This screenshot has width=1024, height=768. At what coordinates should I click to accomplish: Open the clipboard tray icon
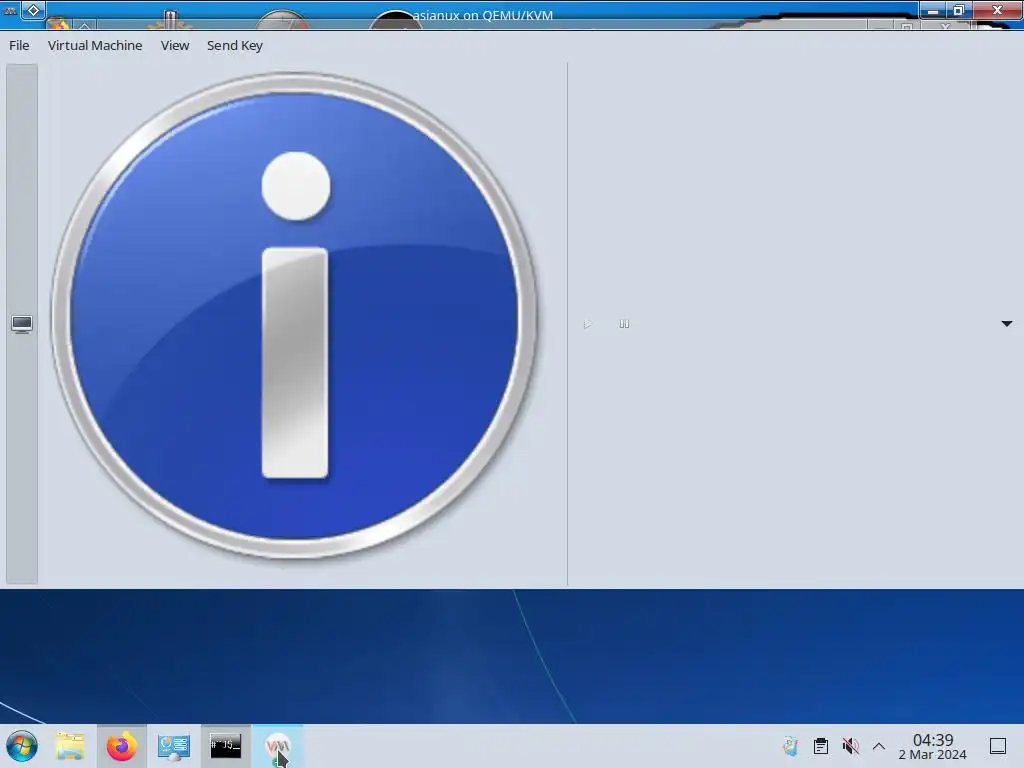click(821, 746)
